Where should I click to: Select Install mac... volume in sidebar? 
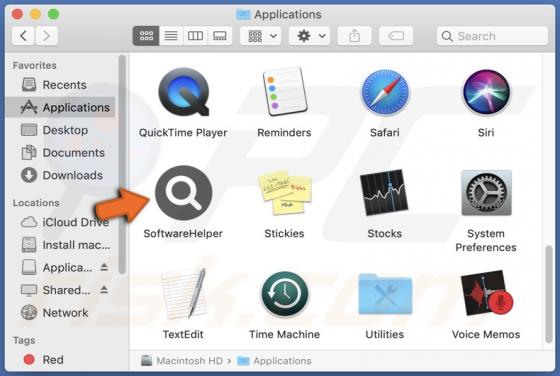click(60, 245)
